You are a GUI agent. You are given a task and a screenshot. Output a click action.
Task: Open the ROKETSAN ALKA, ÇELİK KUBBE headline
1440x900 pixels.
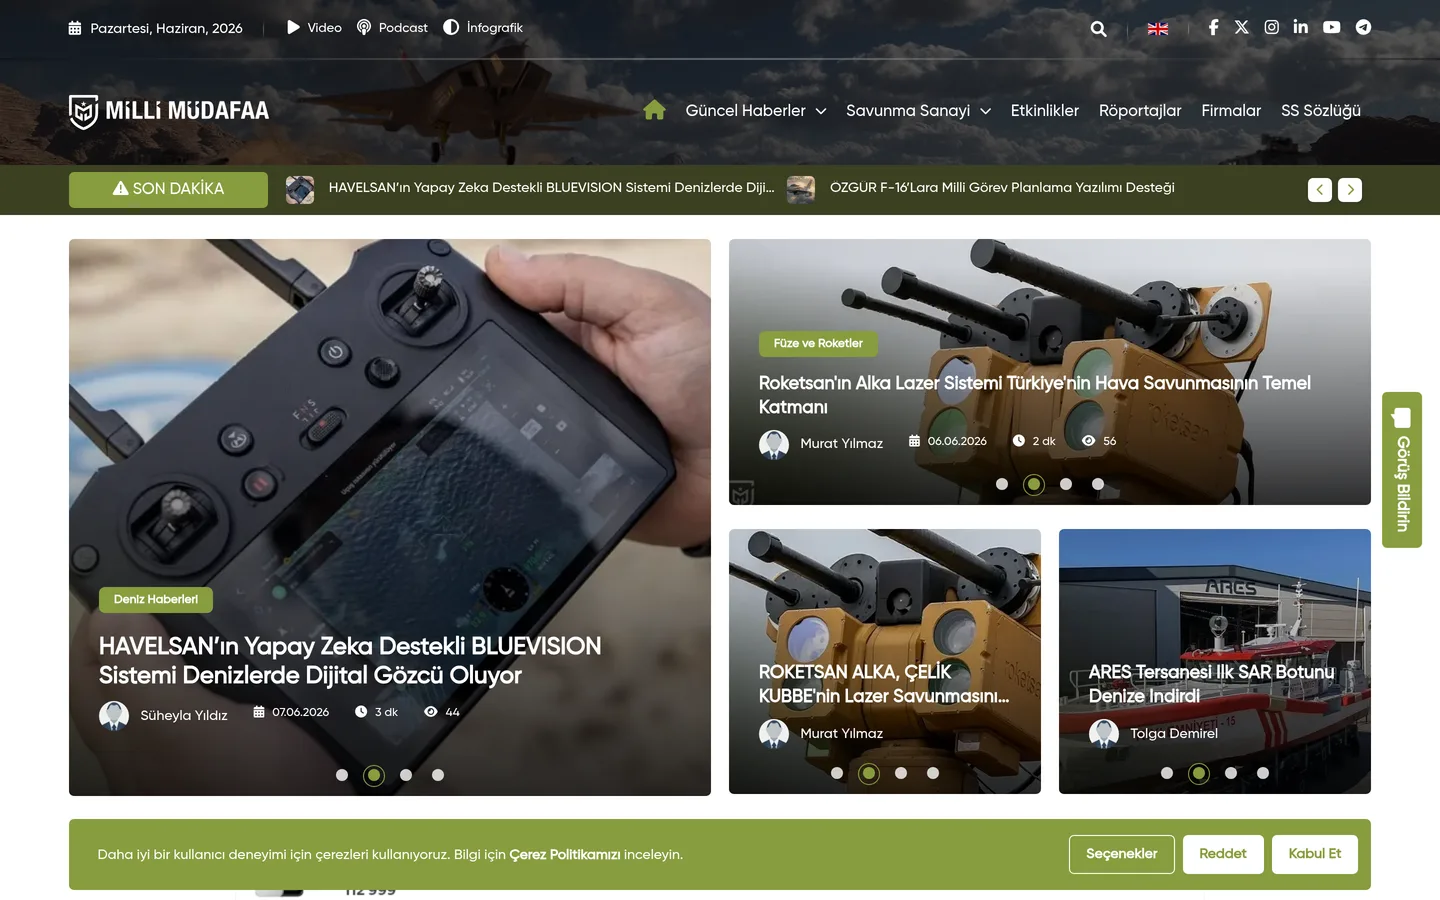coord(884,684)
